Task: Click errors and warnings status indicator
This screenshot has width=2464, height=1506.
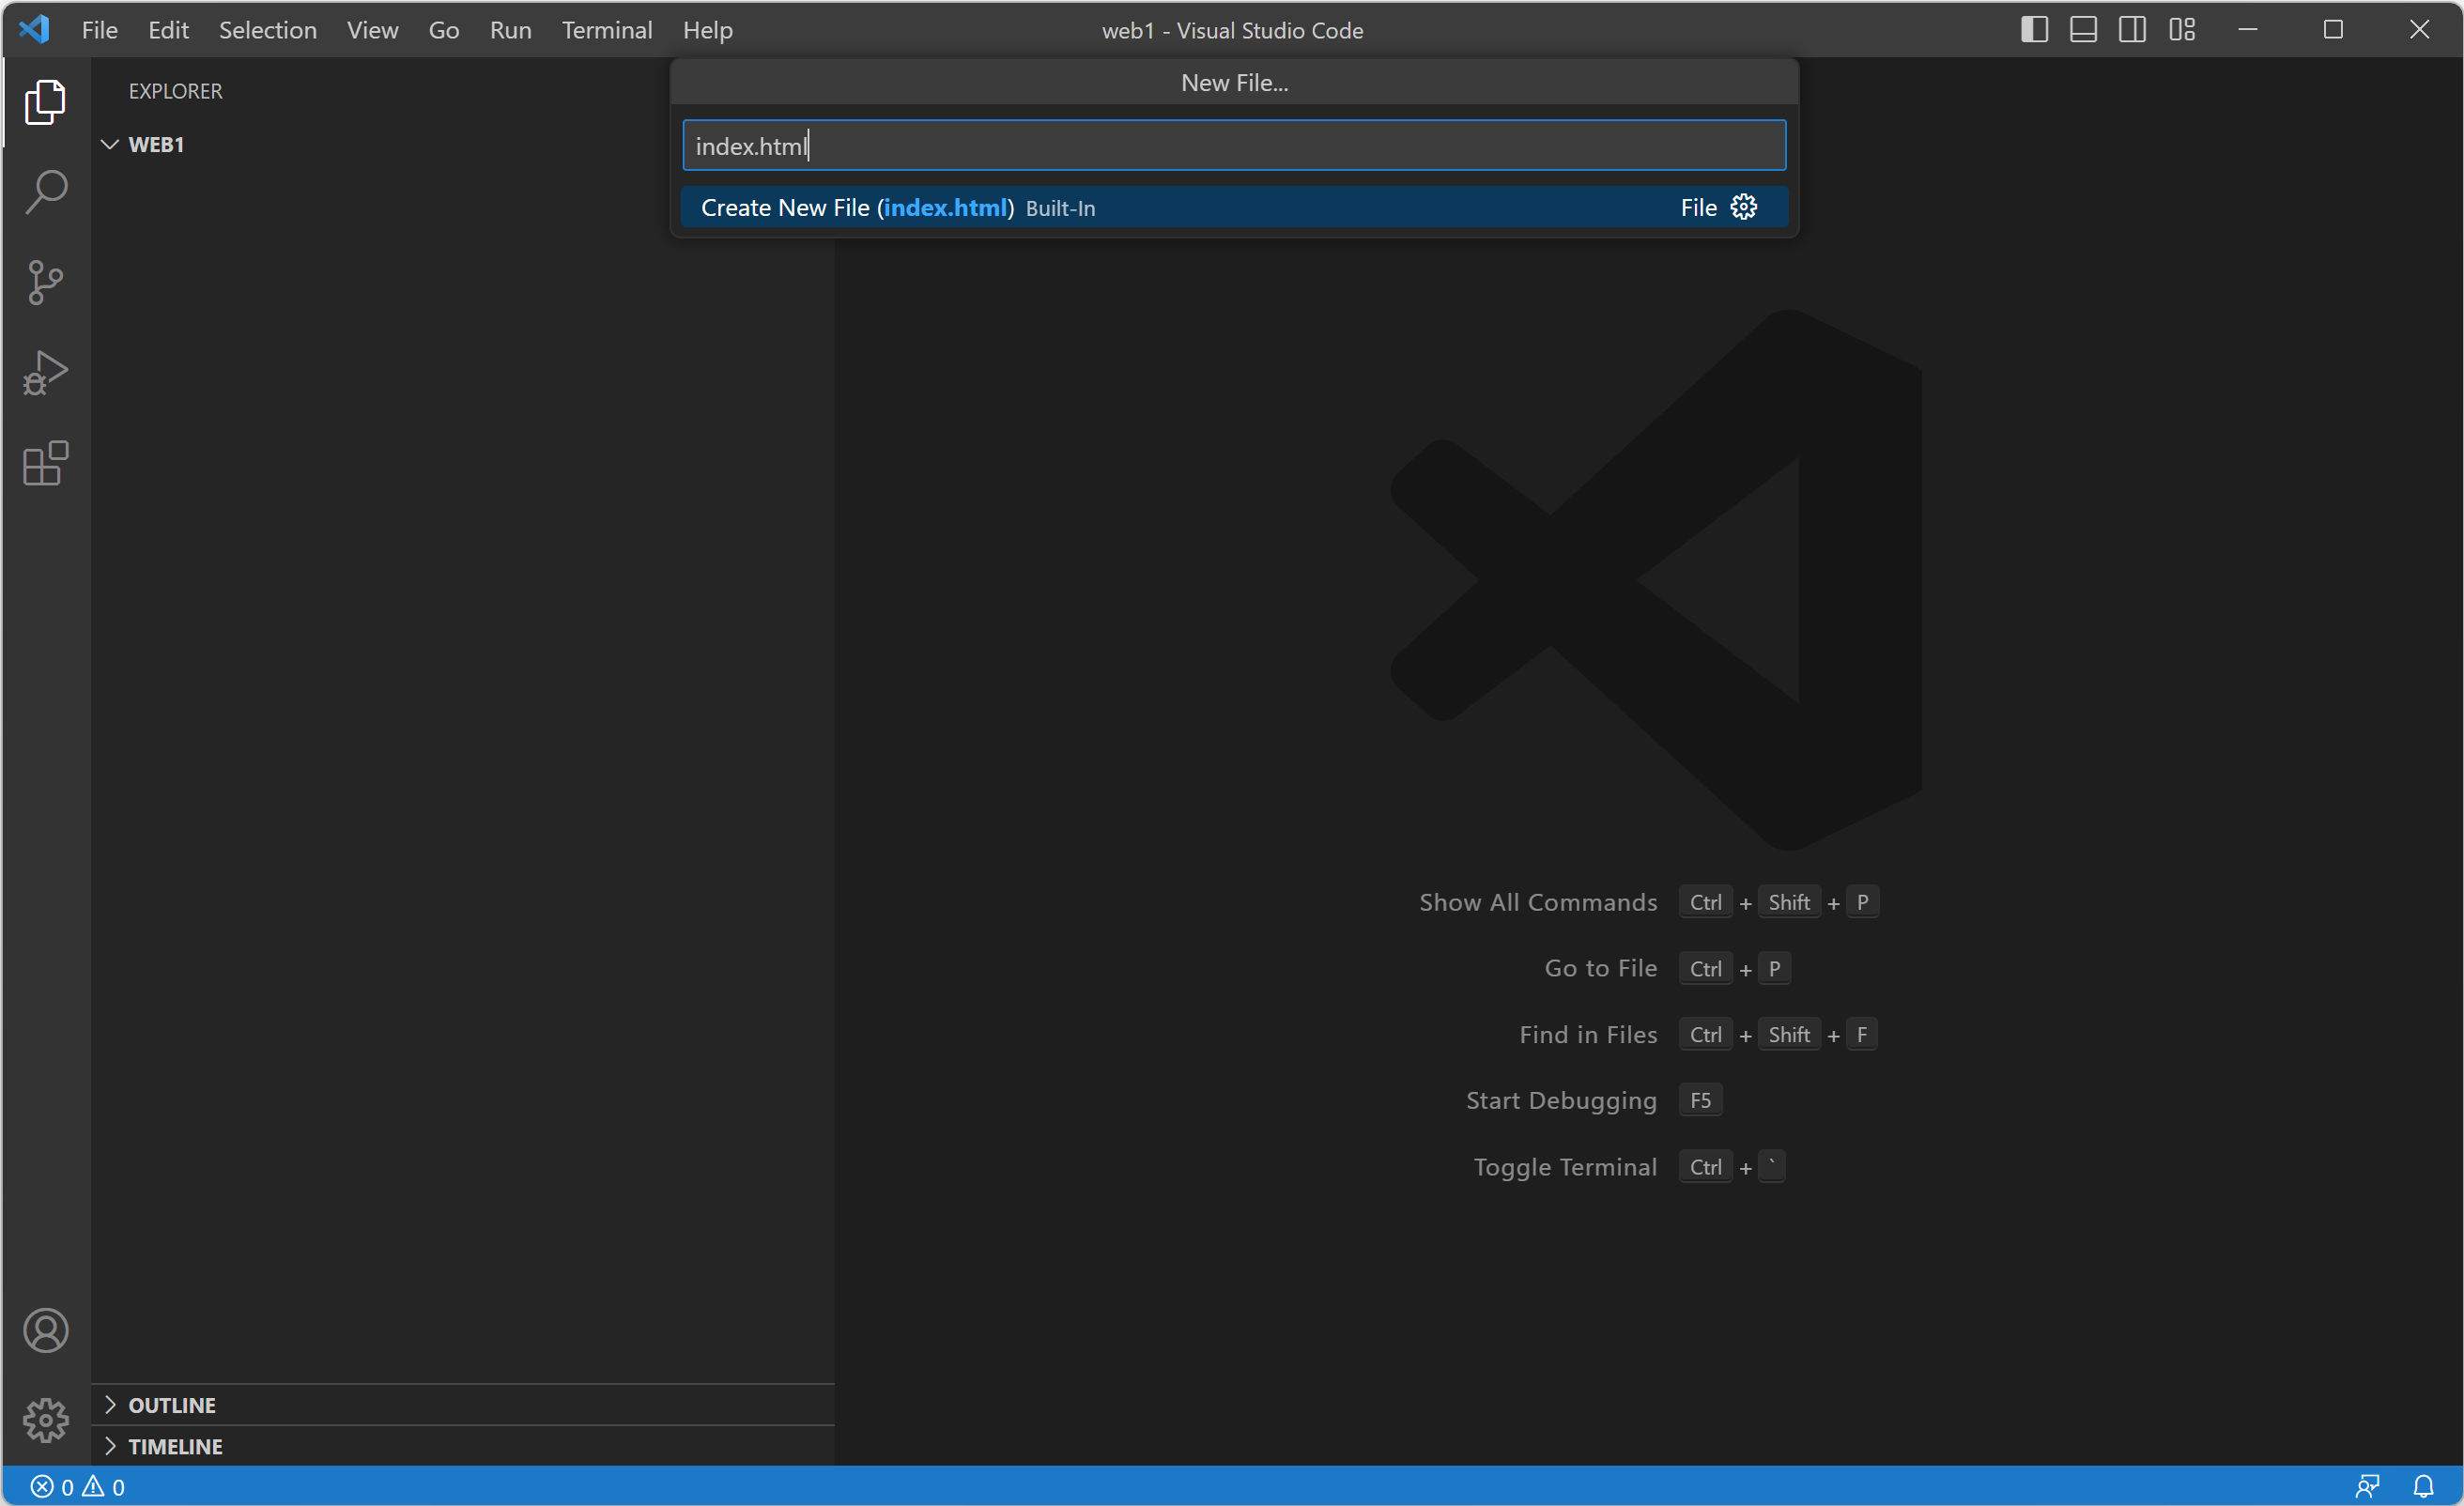Action: [78, 1487]
